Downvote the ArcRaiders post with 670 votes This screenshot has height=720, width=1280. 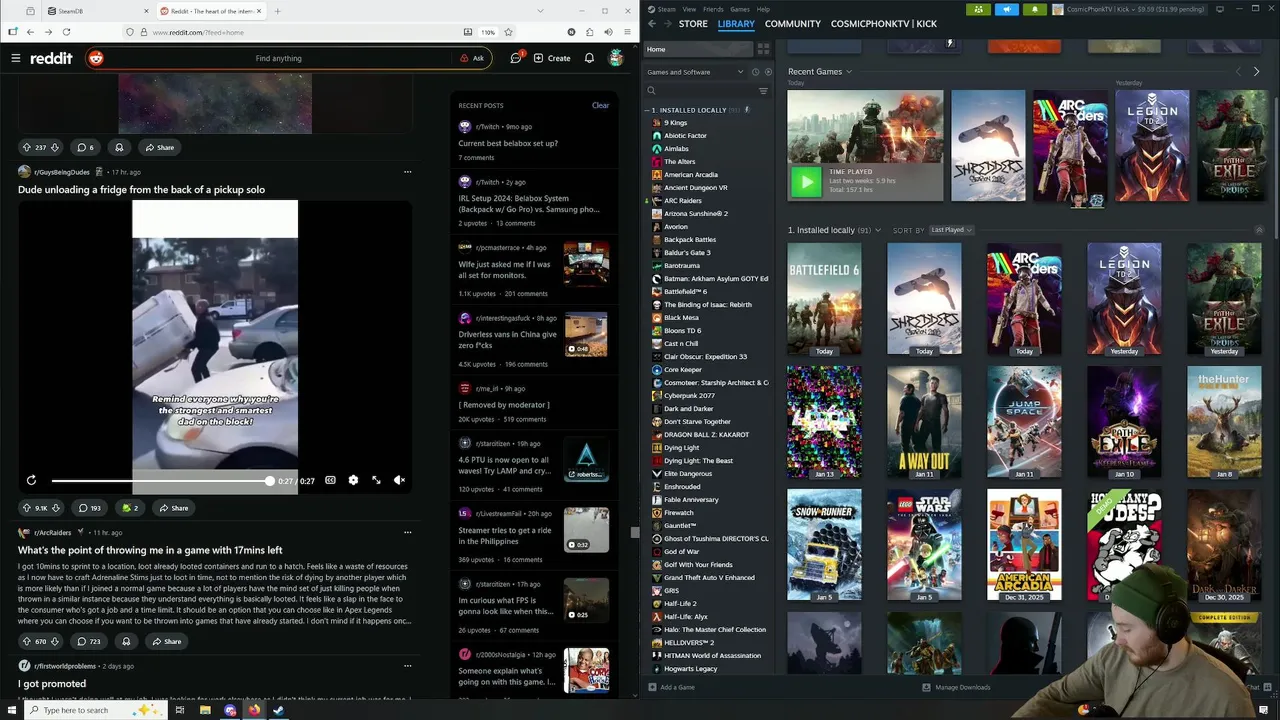tap(55, 641)
